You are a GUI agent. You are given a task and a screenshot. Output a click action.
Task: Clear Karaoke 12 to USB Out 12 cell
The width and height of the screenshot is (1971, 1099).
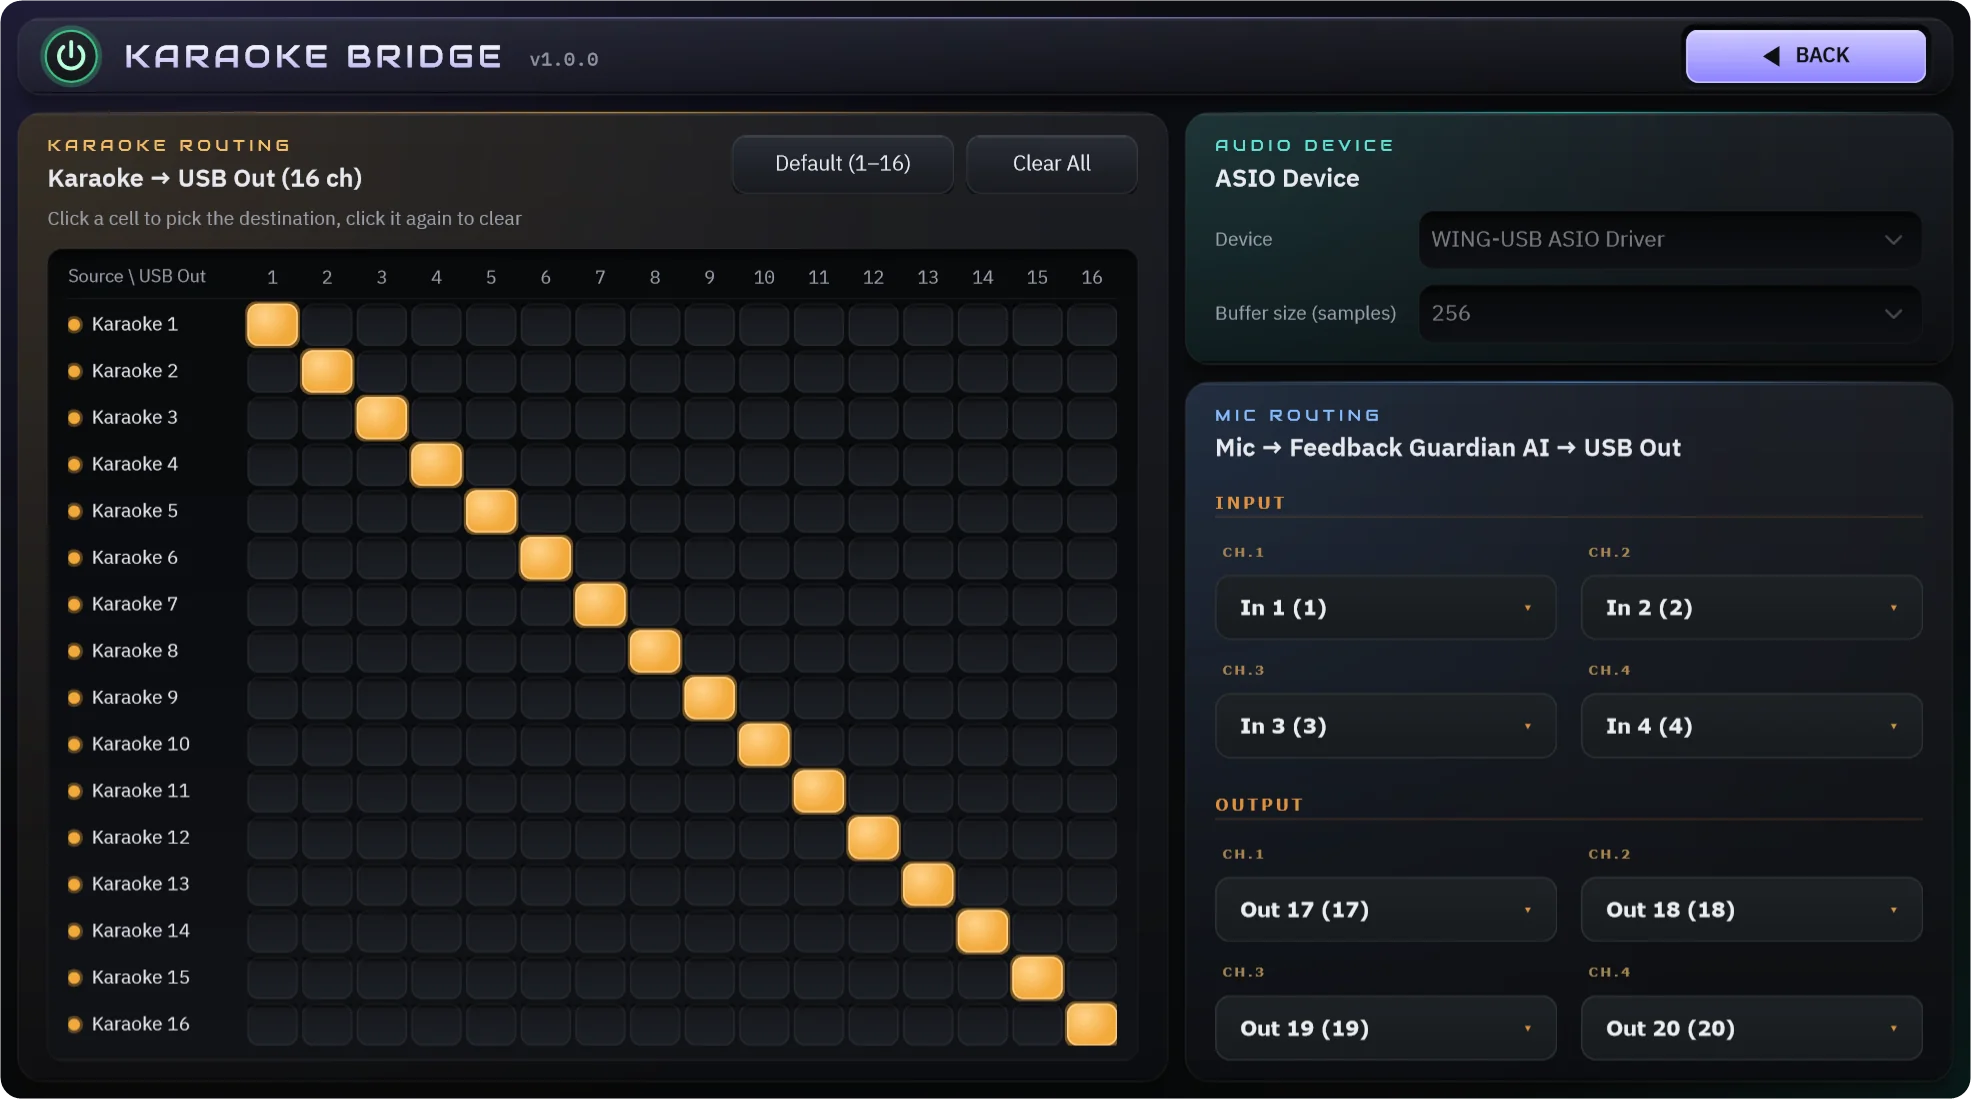[873, 838]
